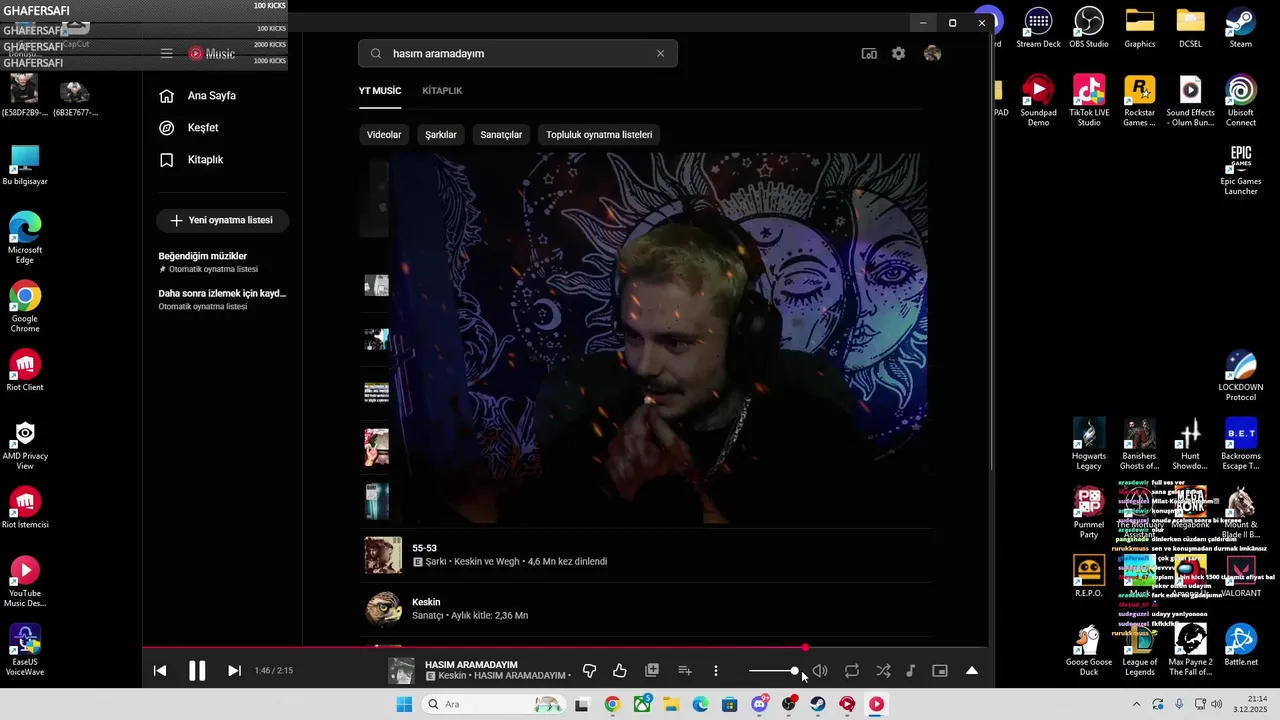Click the search magnifier icon
Image resolution: width=1280 pixels, height=720 pixels.
(376, 54)
